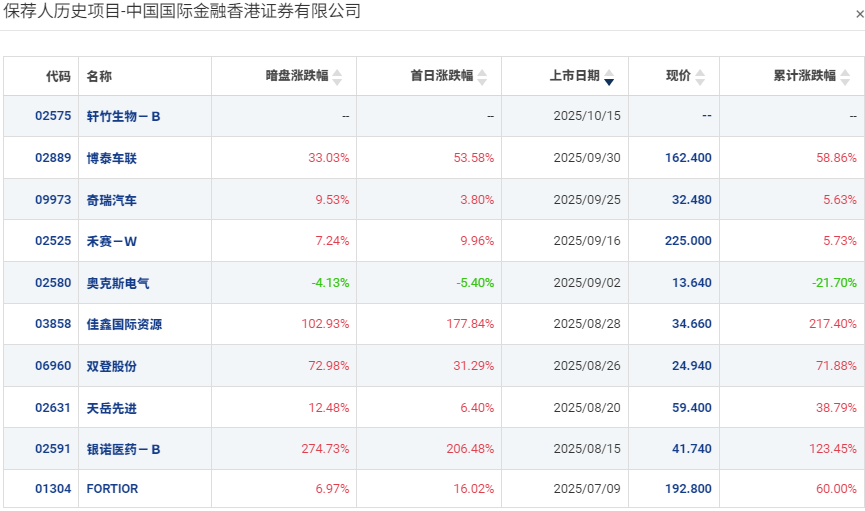865x511 pixels.
Task: Click stock code 02631
Action: pos(53,408)
